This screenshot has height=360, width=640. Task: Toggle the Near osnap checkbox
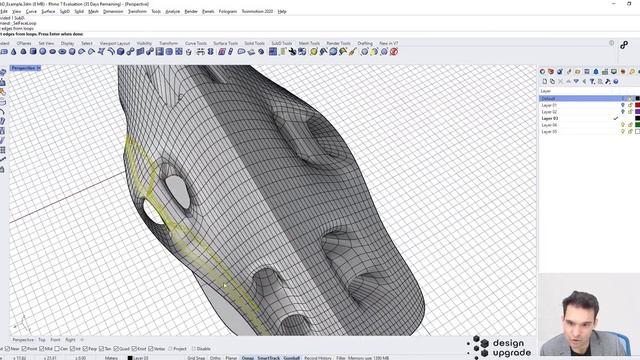pyautogui.click(x=7, y=349)
